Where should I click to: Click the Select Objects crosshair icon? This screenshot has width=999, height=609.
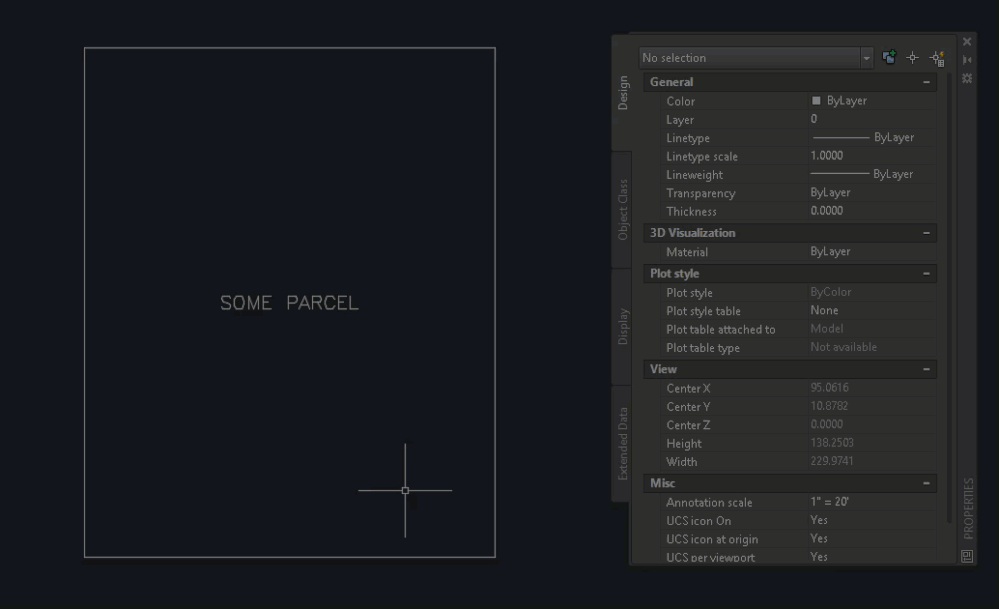coord(912,57)
